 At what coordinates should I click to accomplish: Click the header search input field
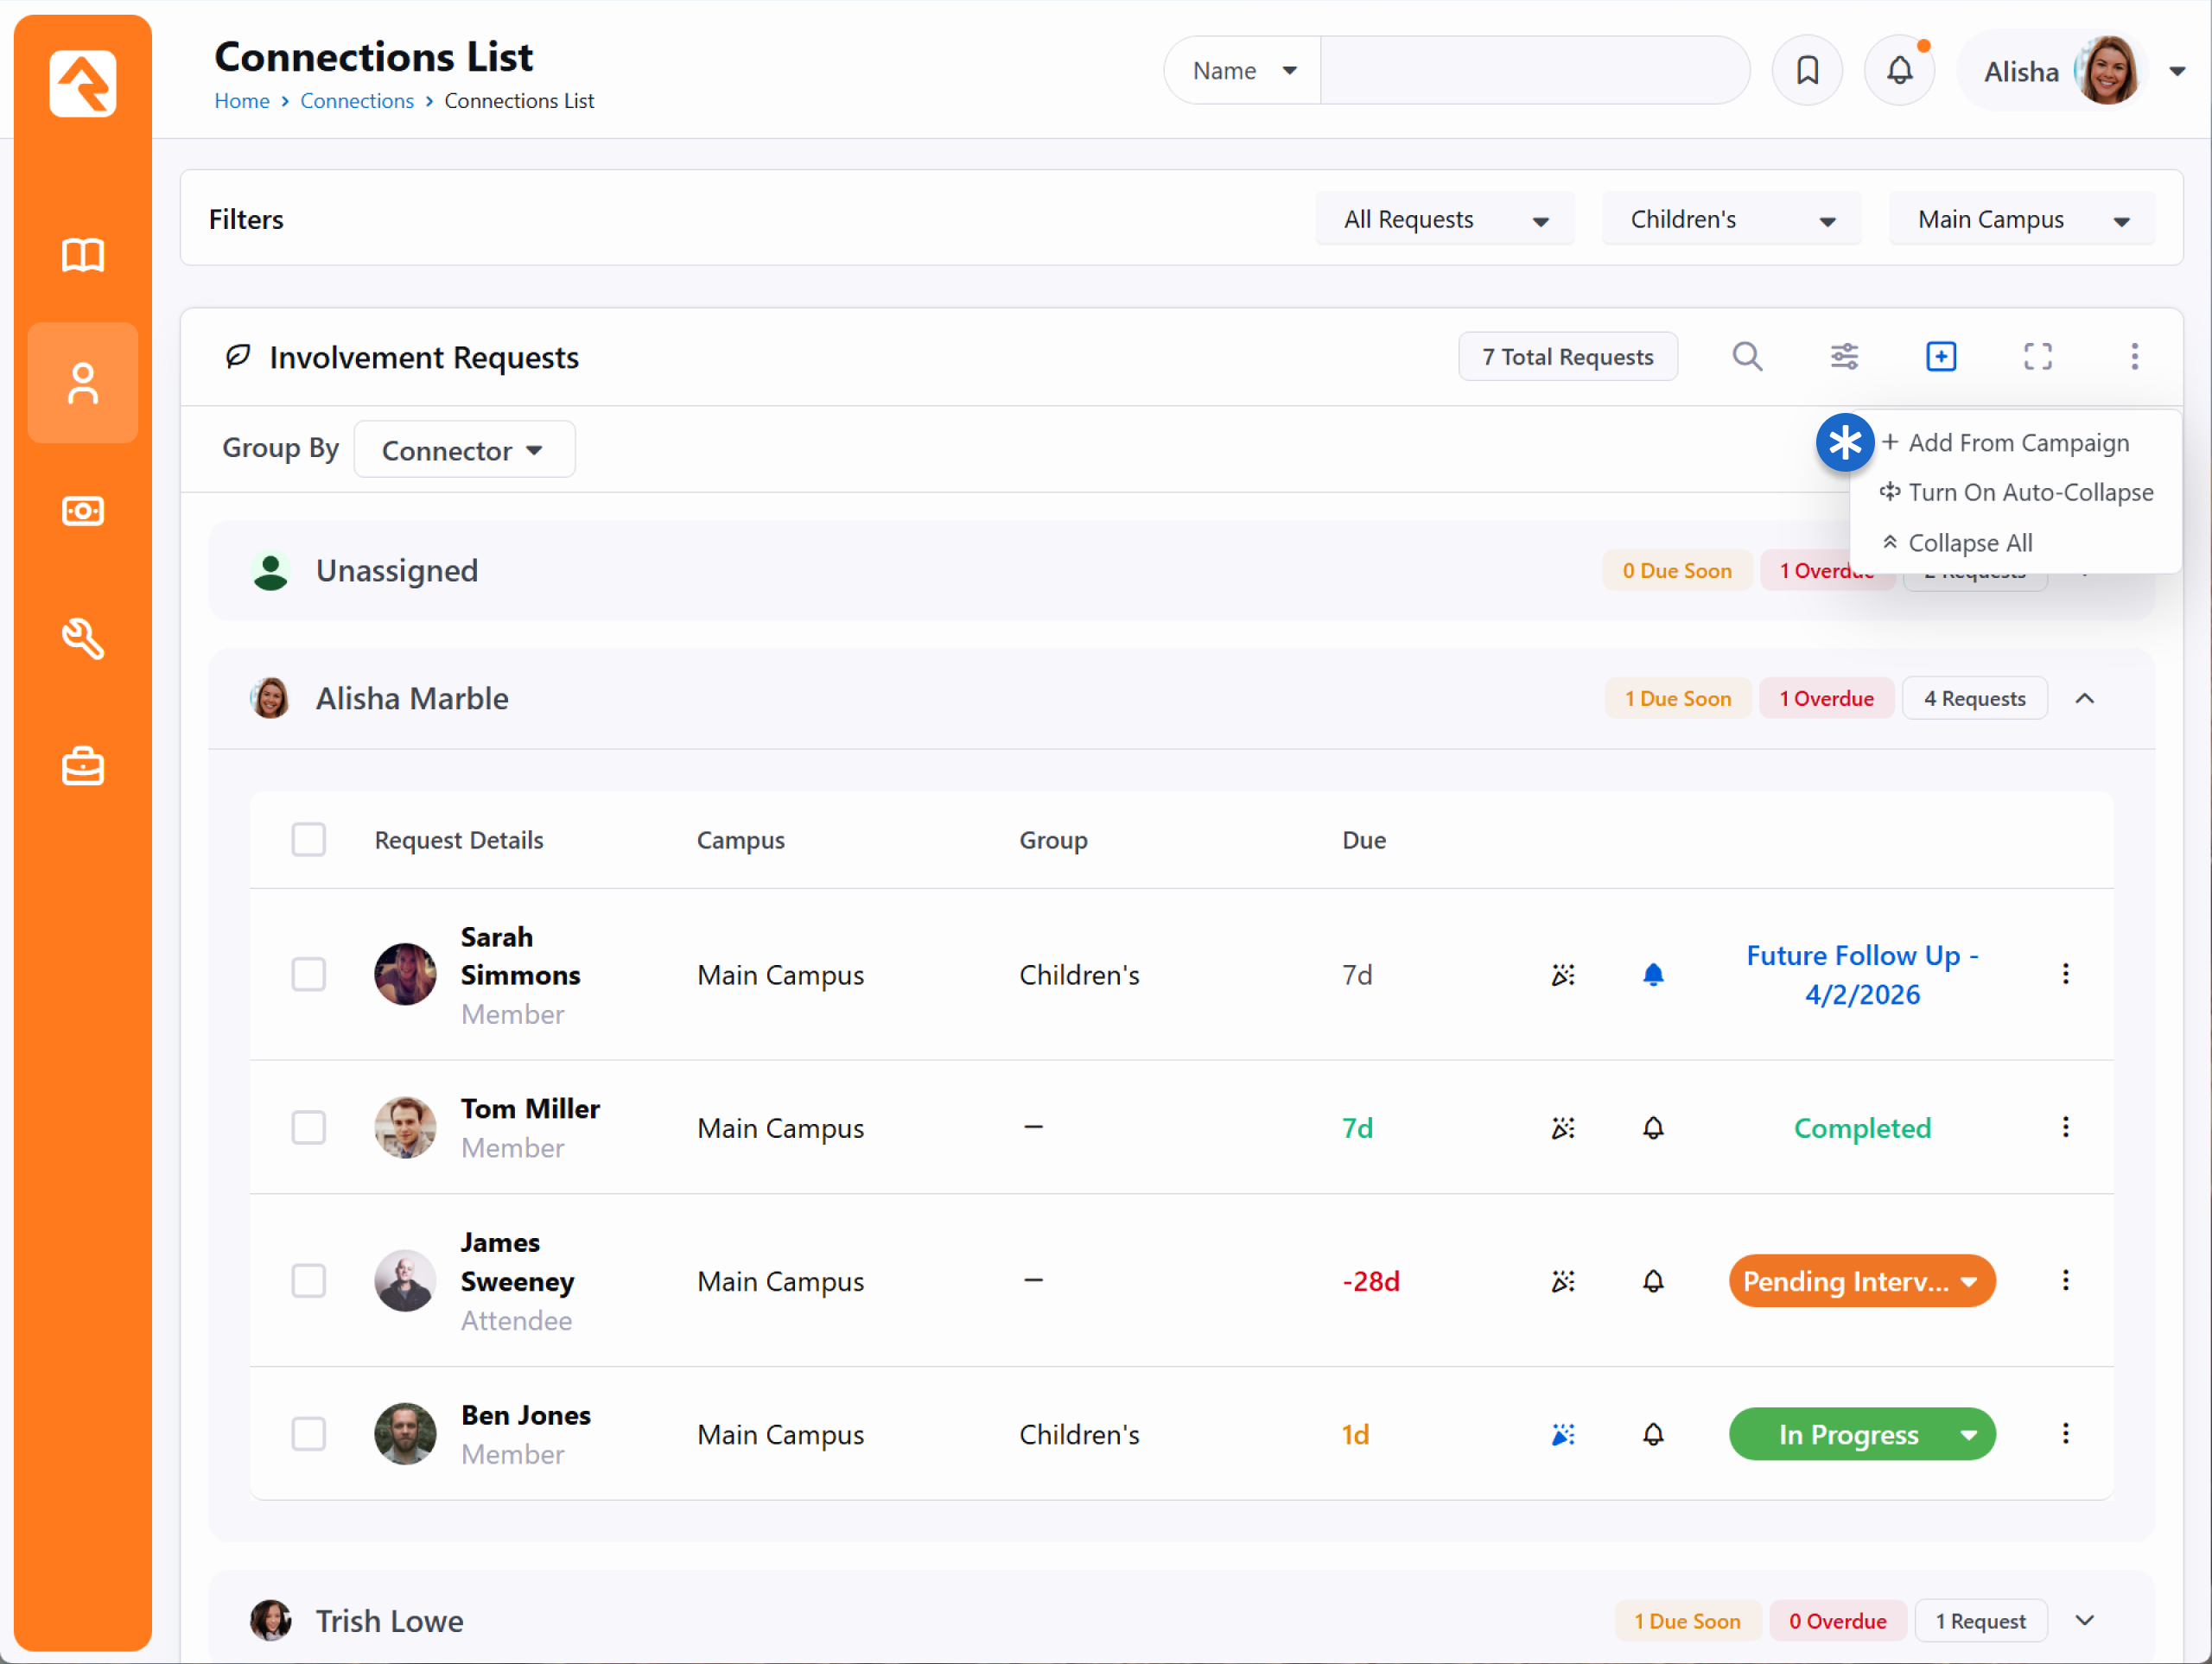1533,70
